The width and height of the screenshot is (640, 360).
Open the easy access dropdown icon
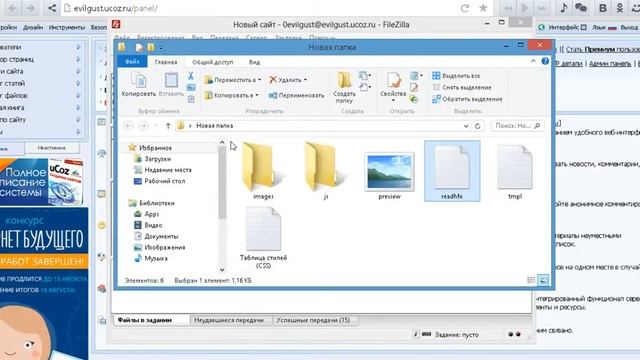[x=364, y=87]
